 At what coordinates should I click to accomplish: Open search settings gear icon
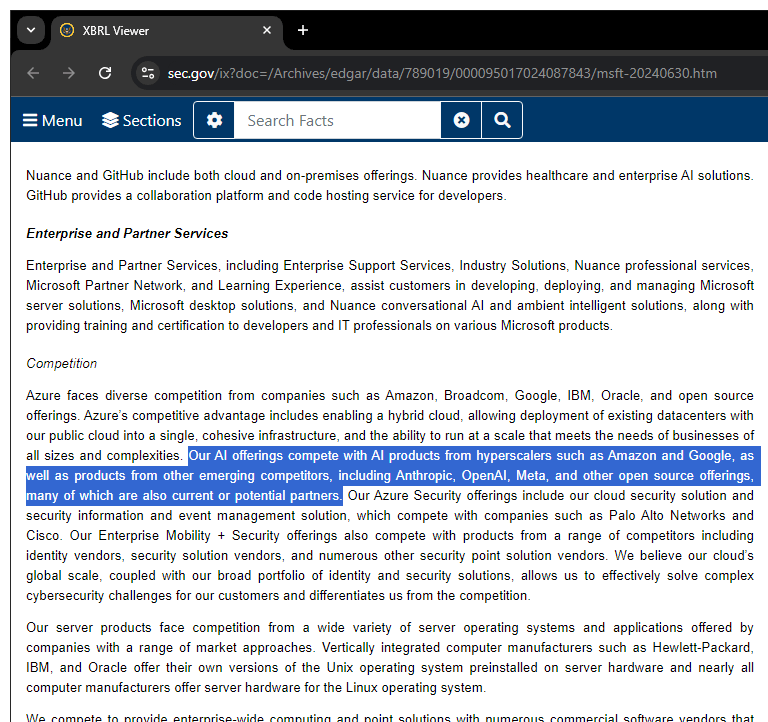(x=214, y=120)
